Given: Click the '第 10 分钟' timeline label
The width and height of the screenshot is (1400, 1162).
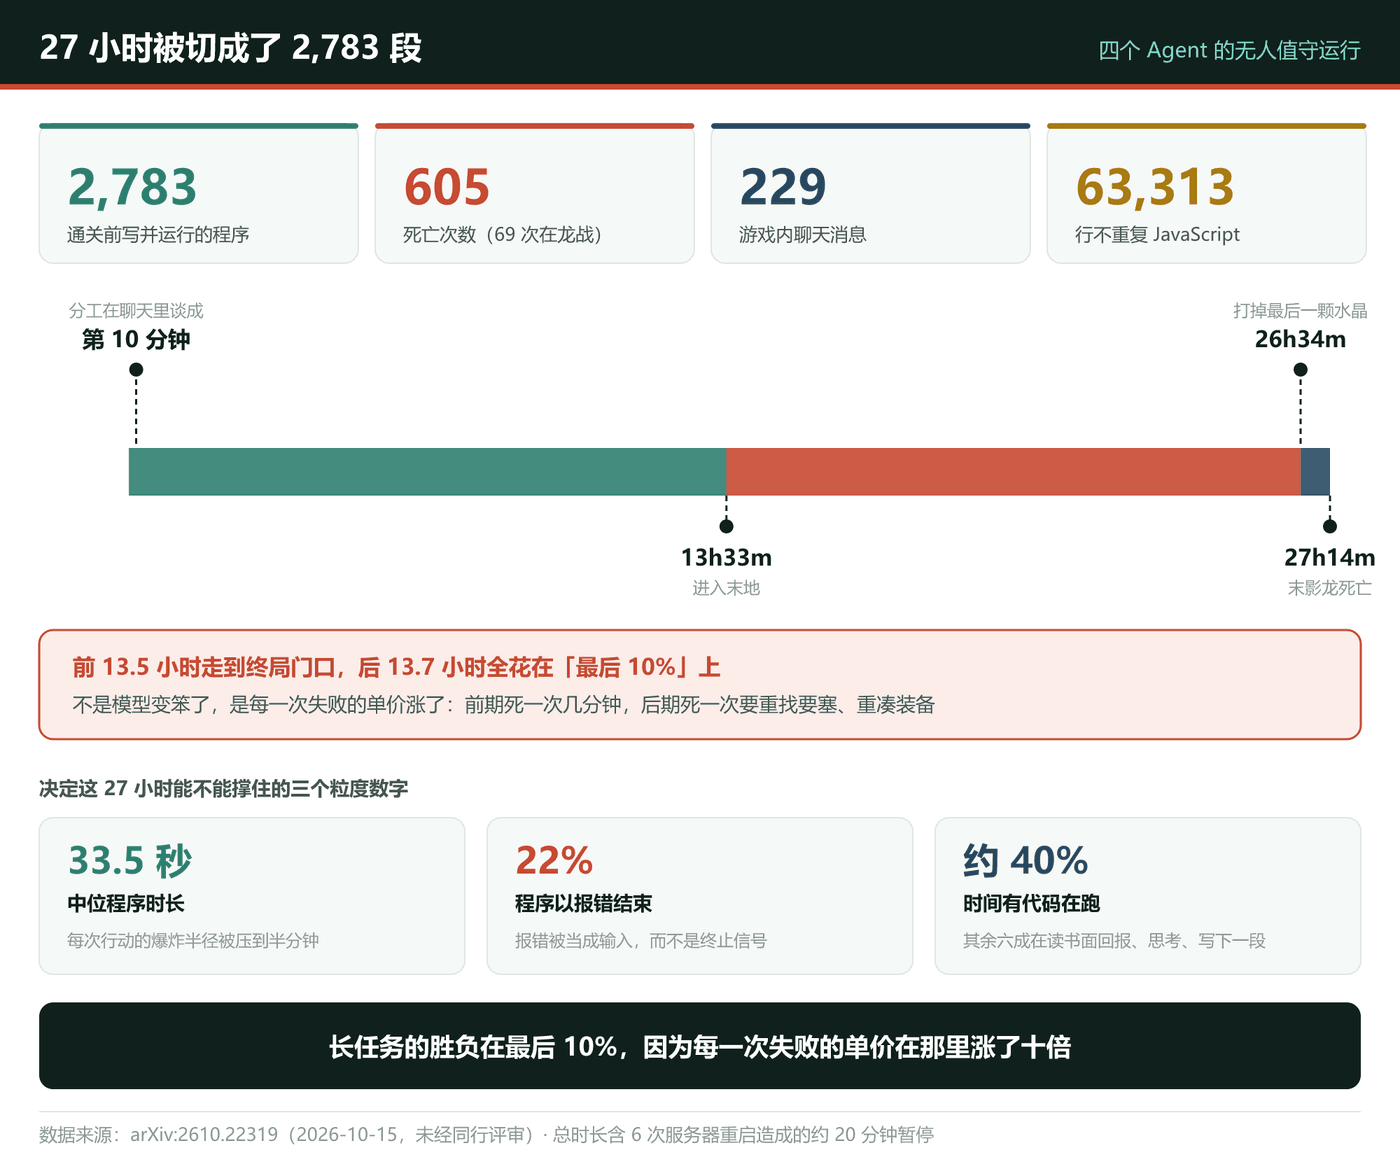Looking at the screenshot, I should tap(136, 340).
